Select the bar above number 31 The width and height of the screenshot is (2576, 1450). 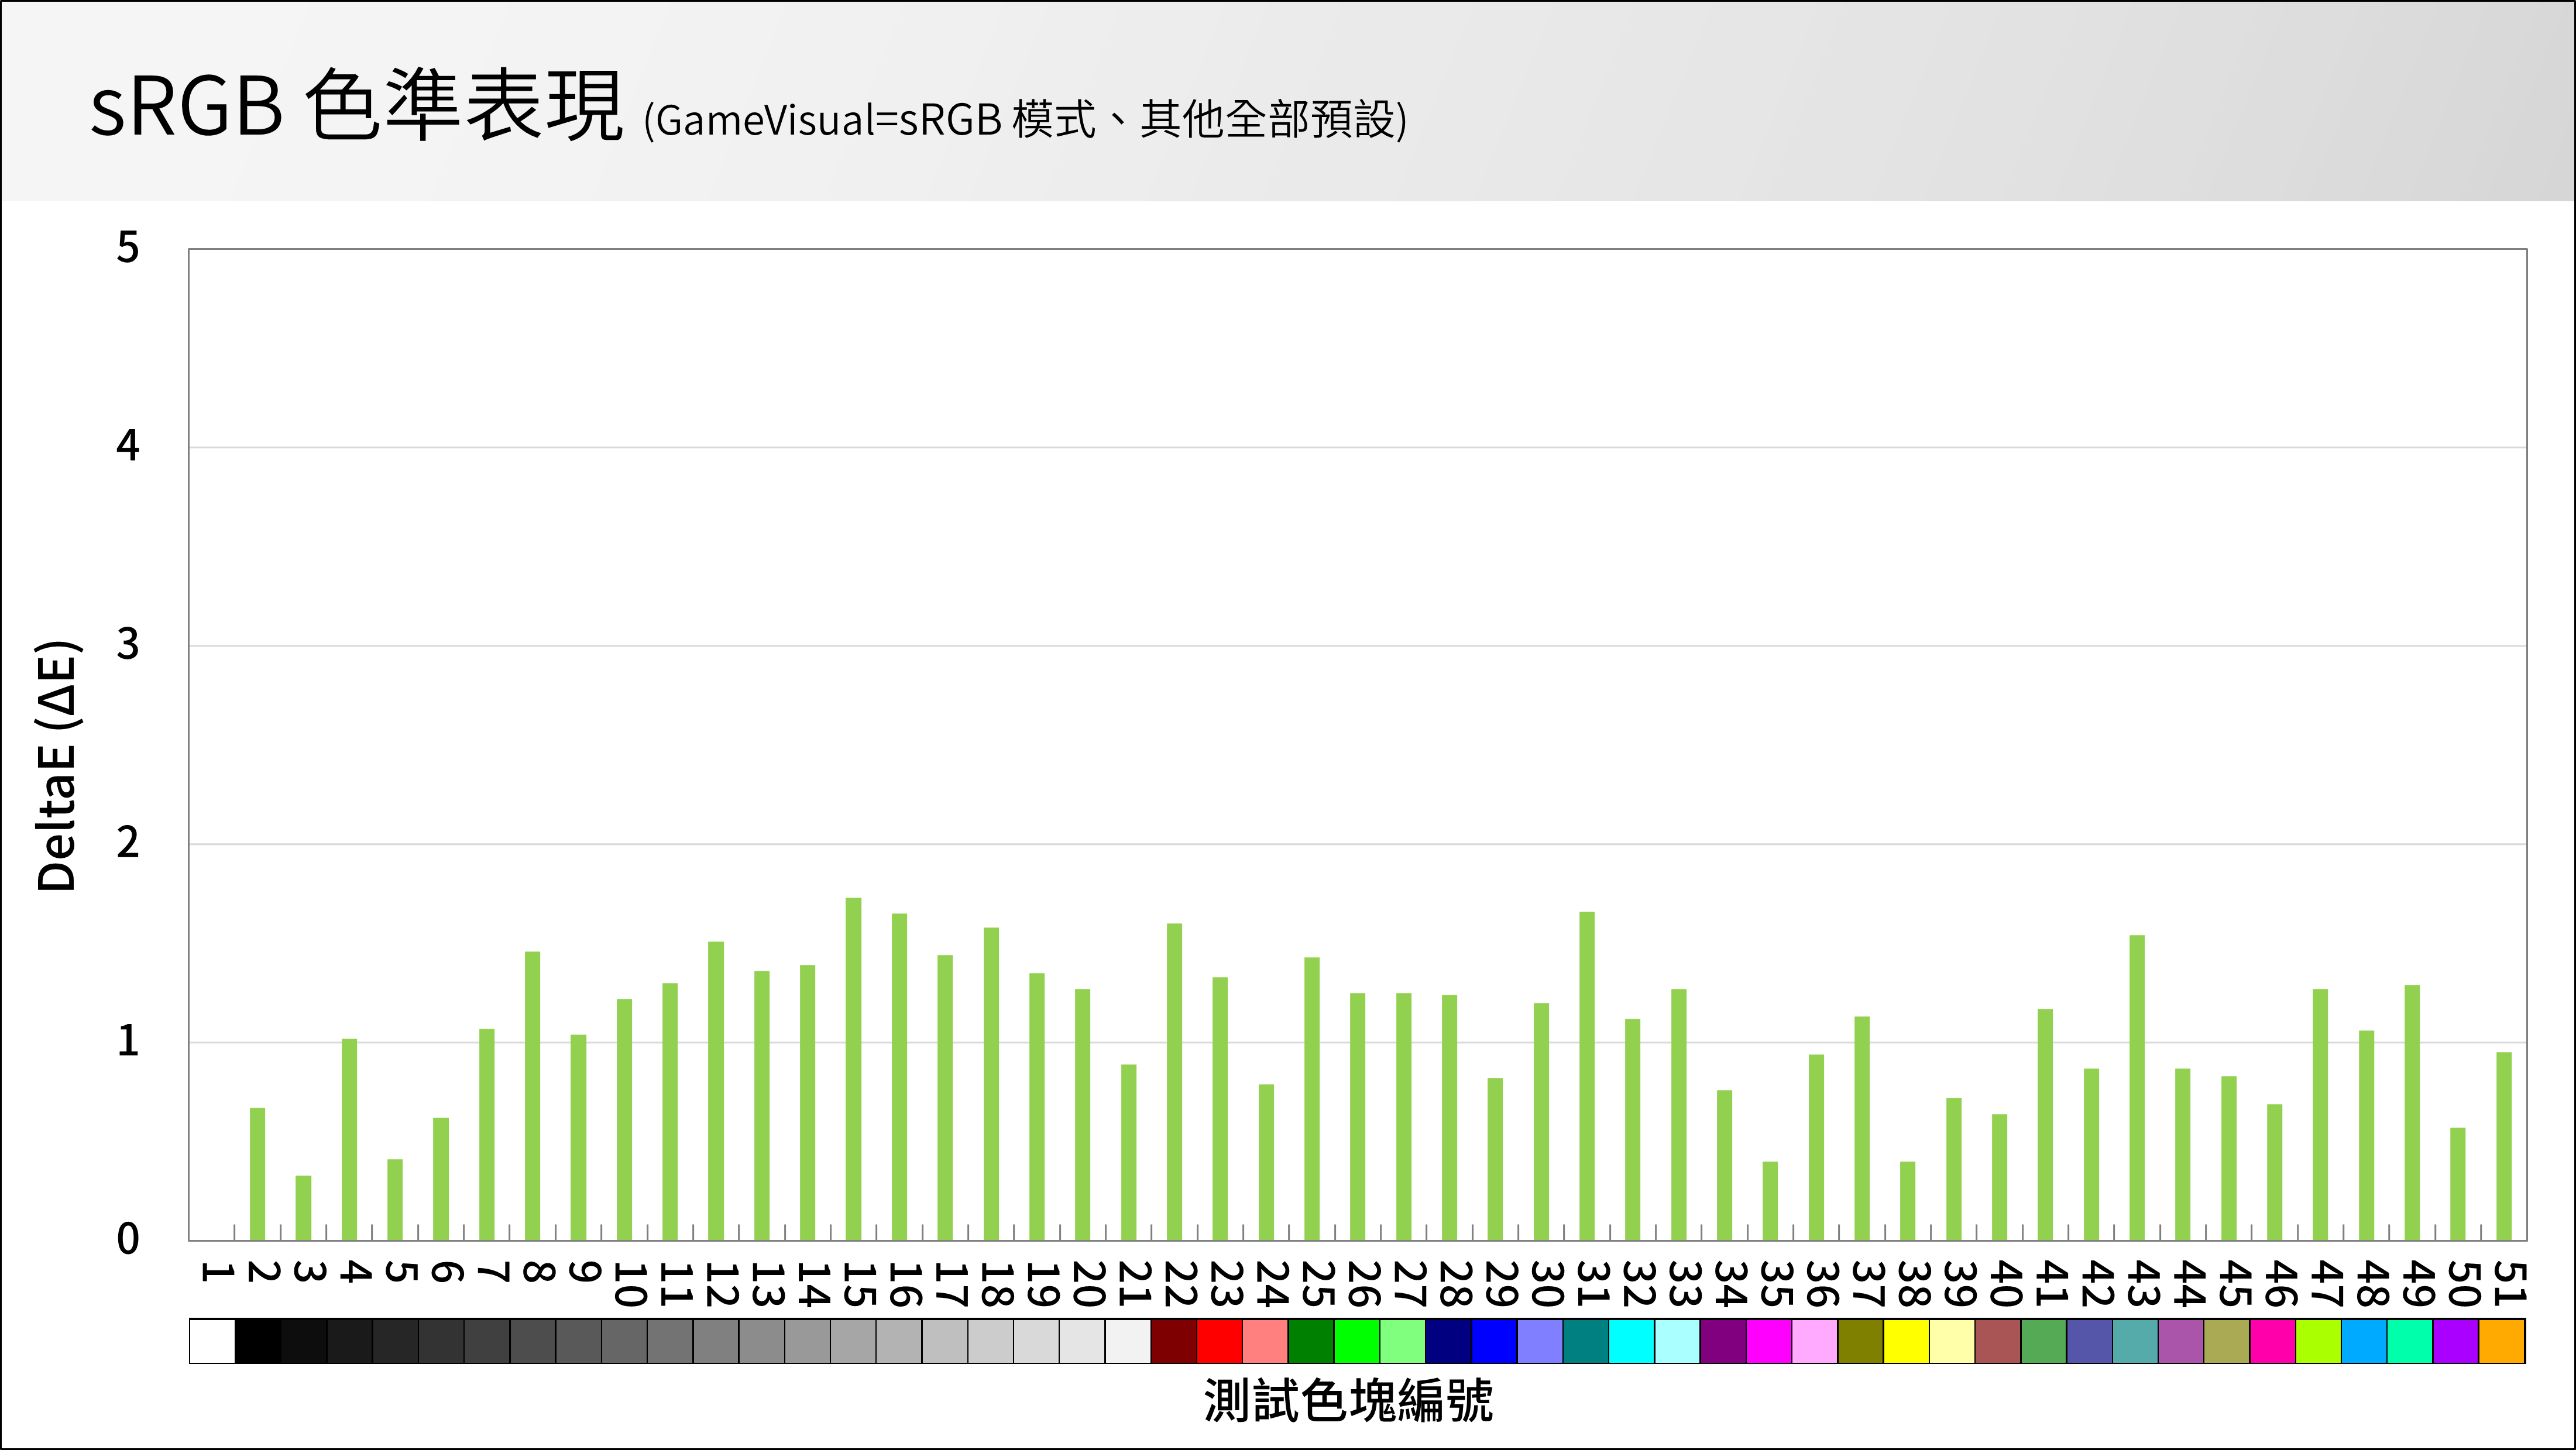[1586, 1076]
